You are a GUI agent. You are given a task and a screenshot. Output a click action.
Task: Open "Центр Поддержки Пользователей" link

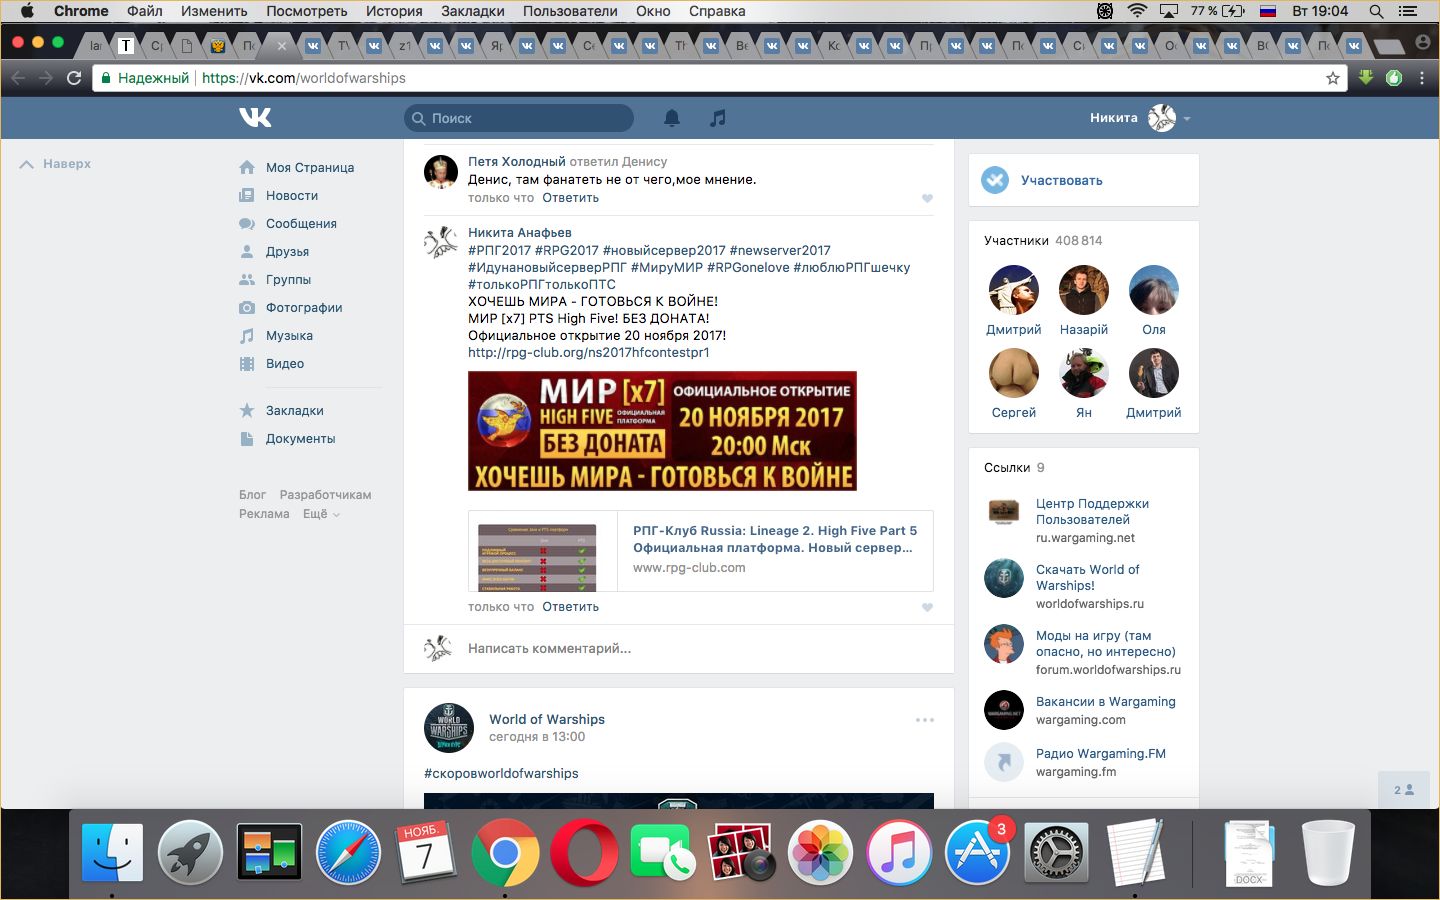[1092, 512]
